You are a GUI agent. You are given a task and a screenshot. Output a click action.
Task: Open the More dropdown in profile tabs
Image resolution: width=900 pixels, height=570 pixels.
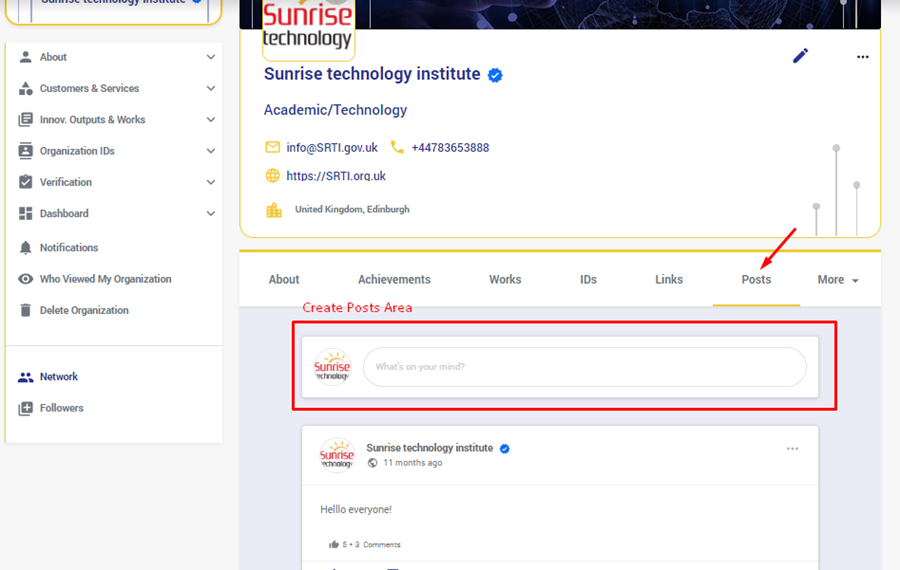pos(837,280)
